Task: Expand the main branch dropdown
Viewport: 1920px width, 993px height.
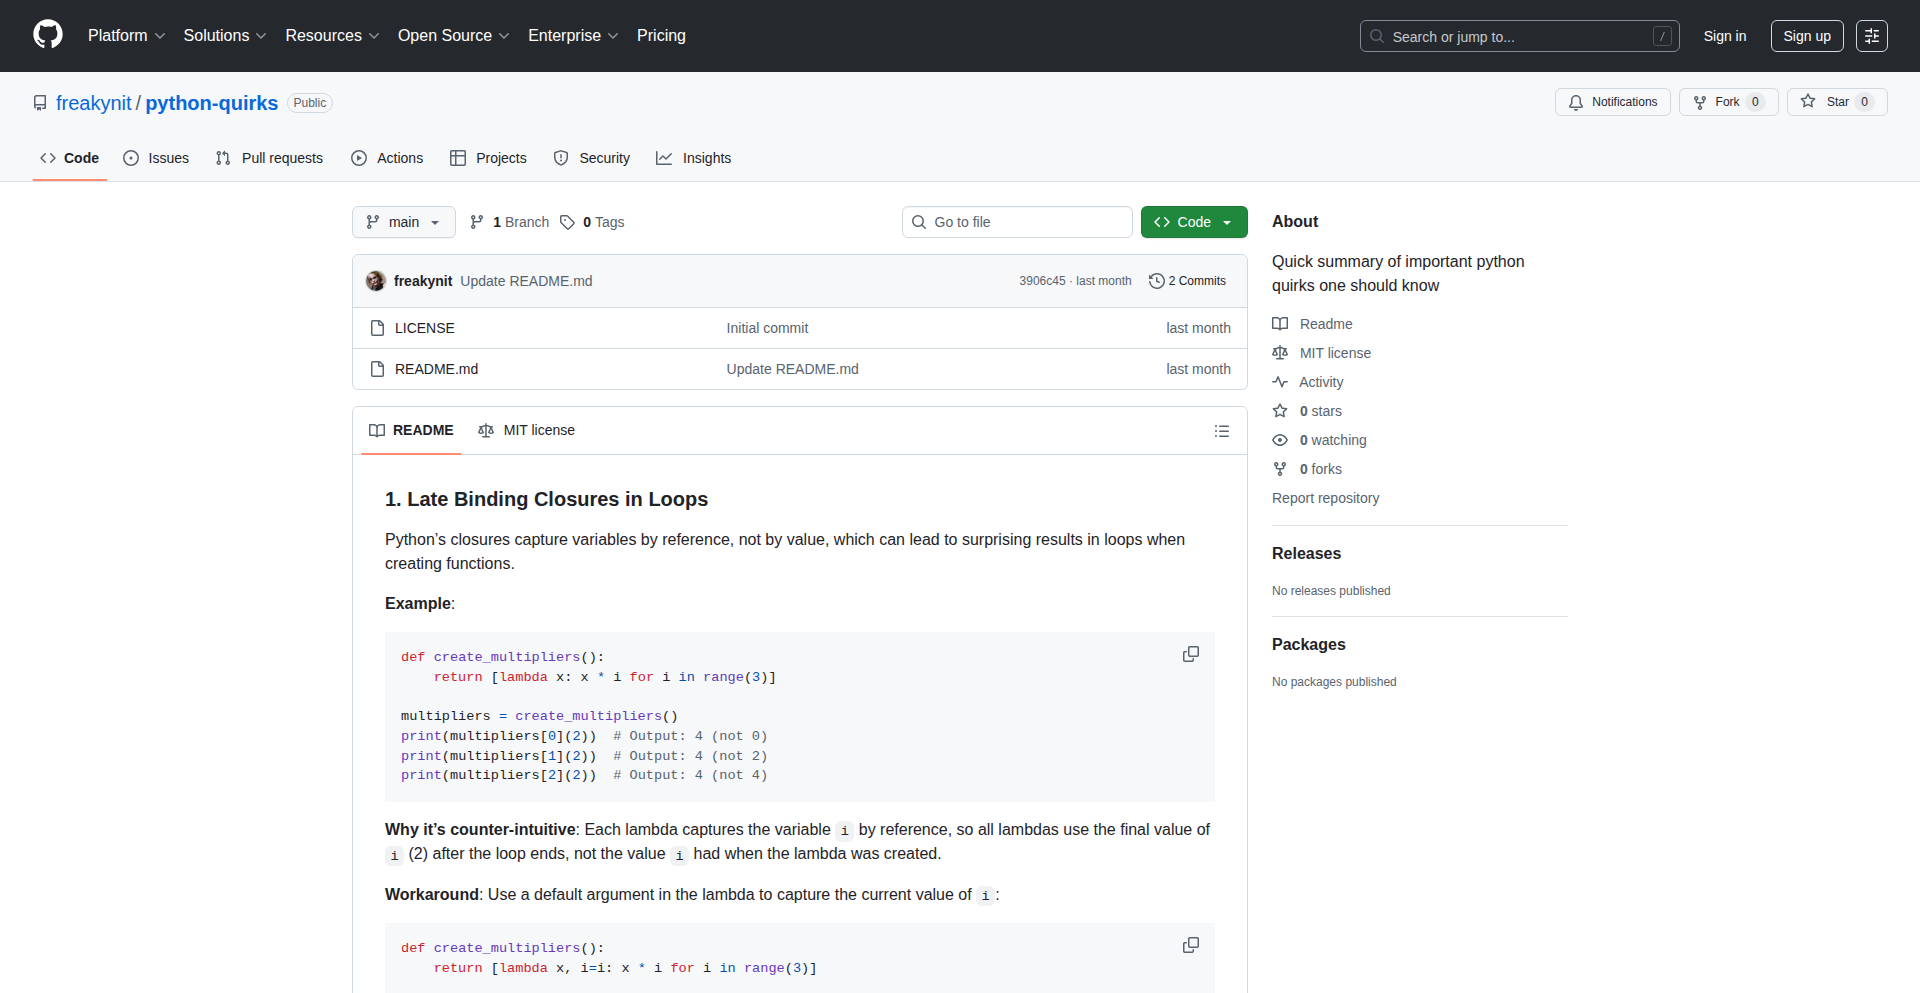Action: point(403,222)
